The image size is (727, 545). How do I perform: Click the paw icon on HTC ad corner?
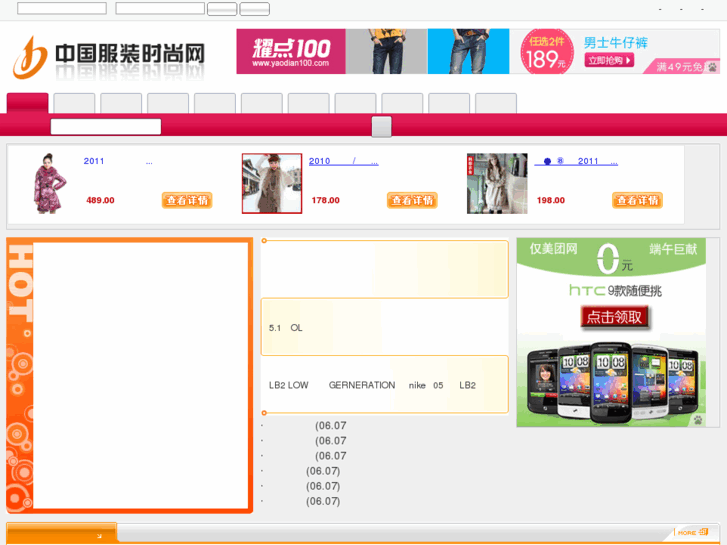[698, 420]
